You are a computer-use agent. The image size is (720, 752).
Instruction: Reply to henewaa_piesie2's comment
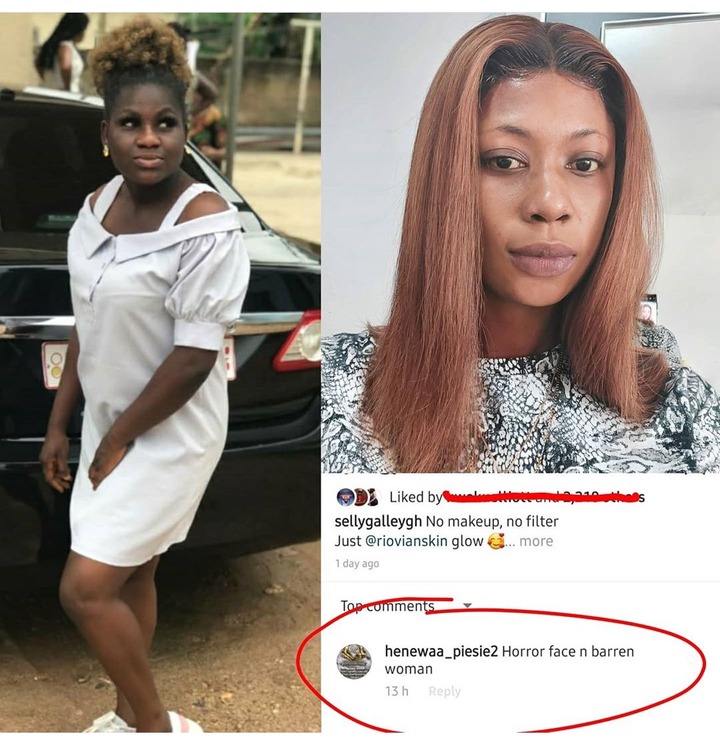pos(445,691)
